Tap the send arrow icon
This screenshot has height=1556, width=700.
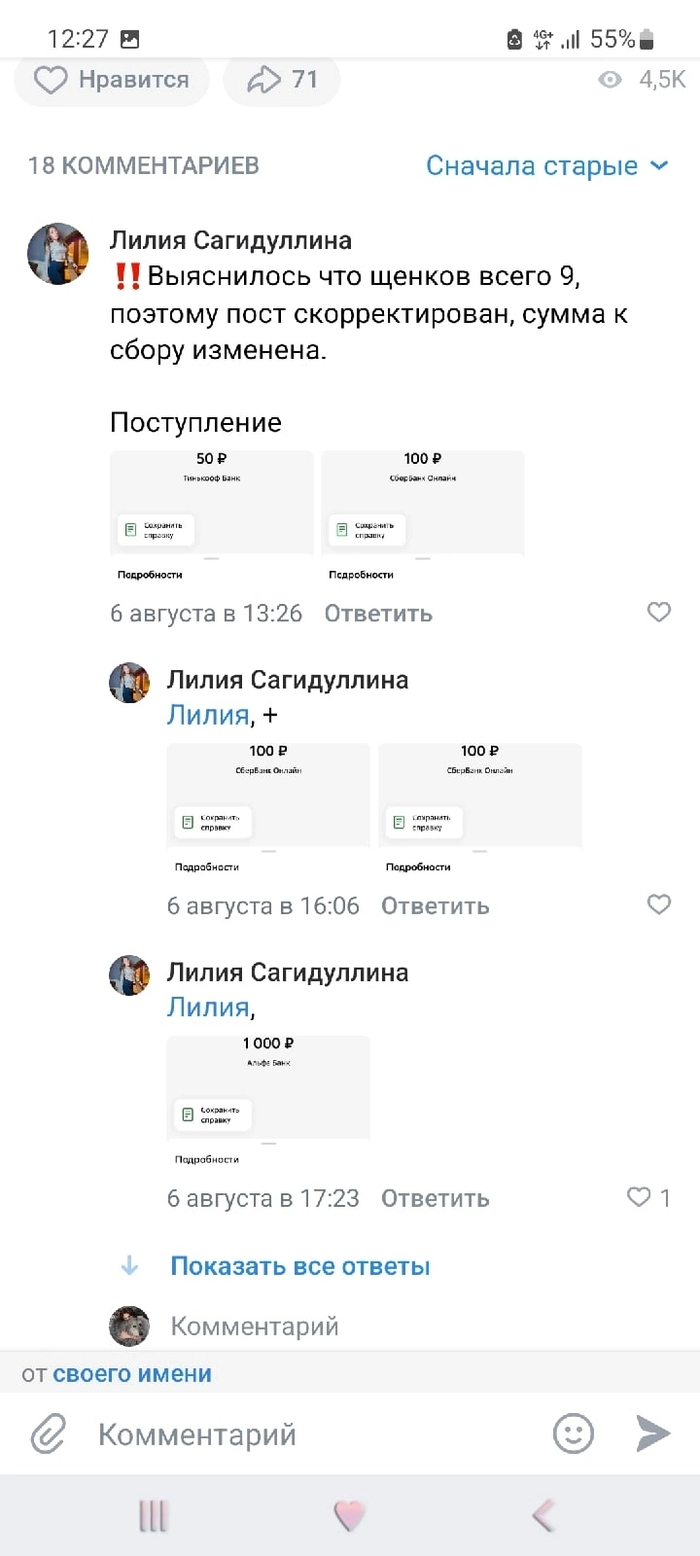(x=653, y=1434)
